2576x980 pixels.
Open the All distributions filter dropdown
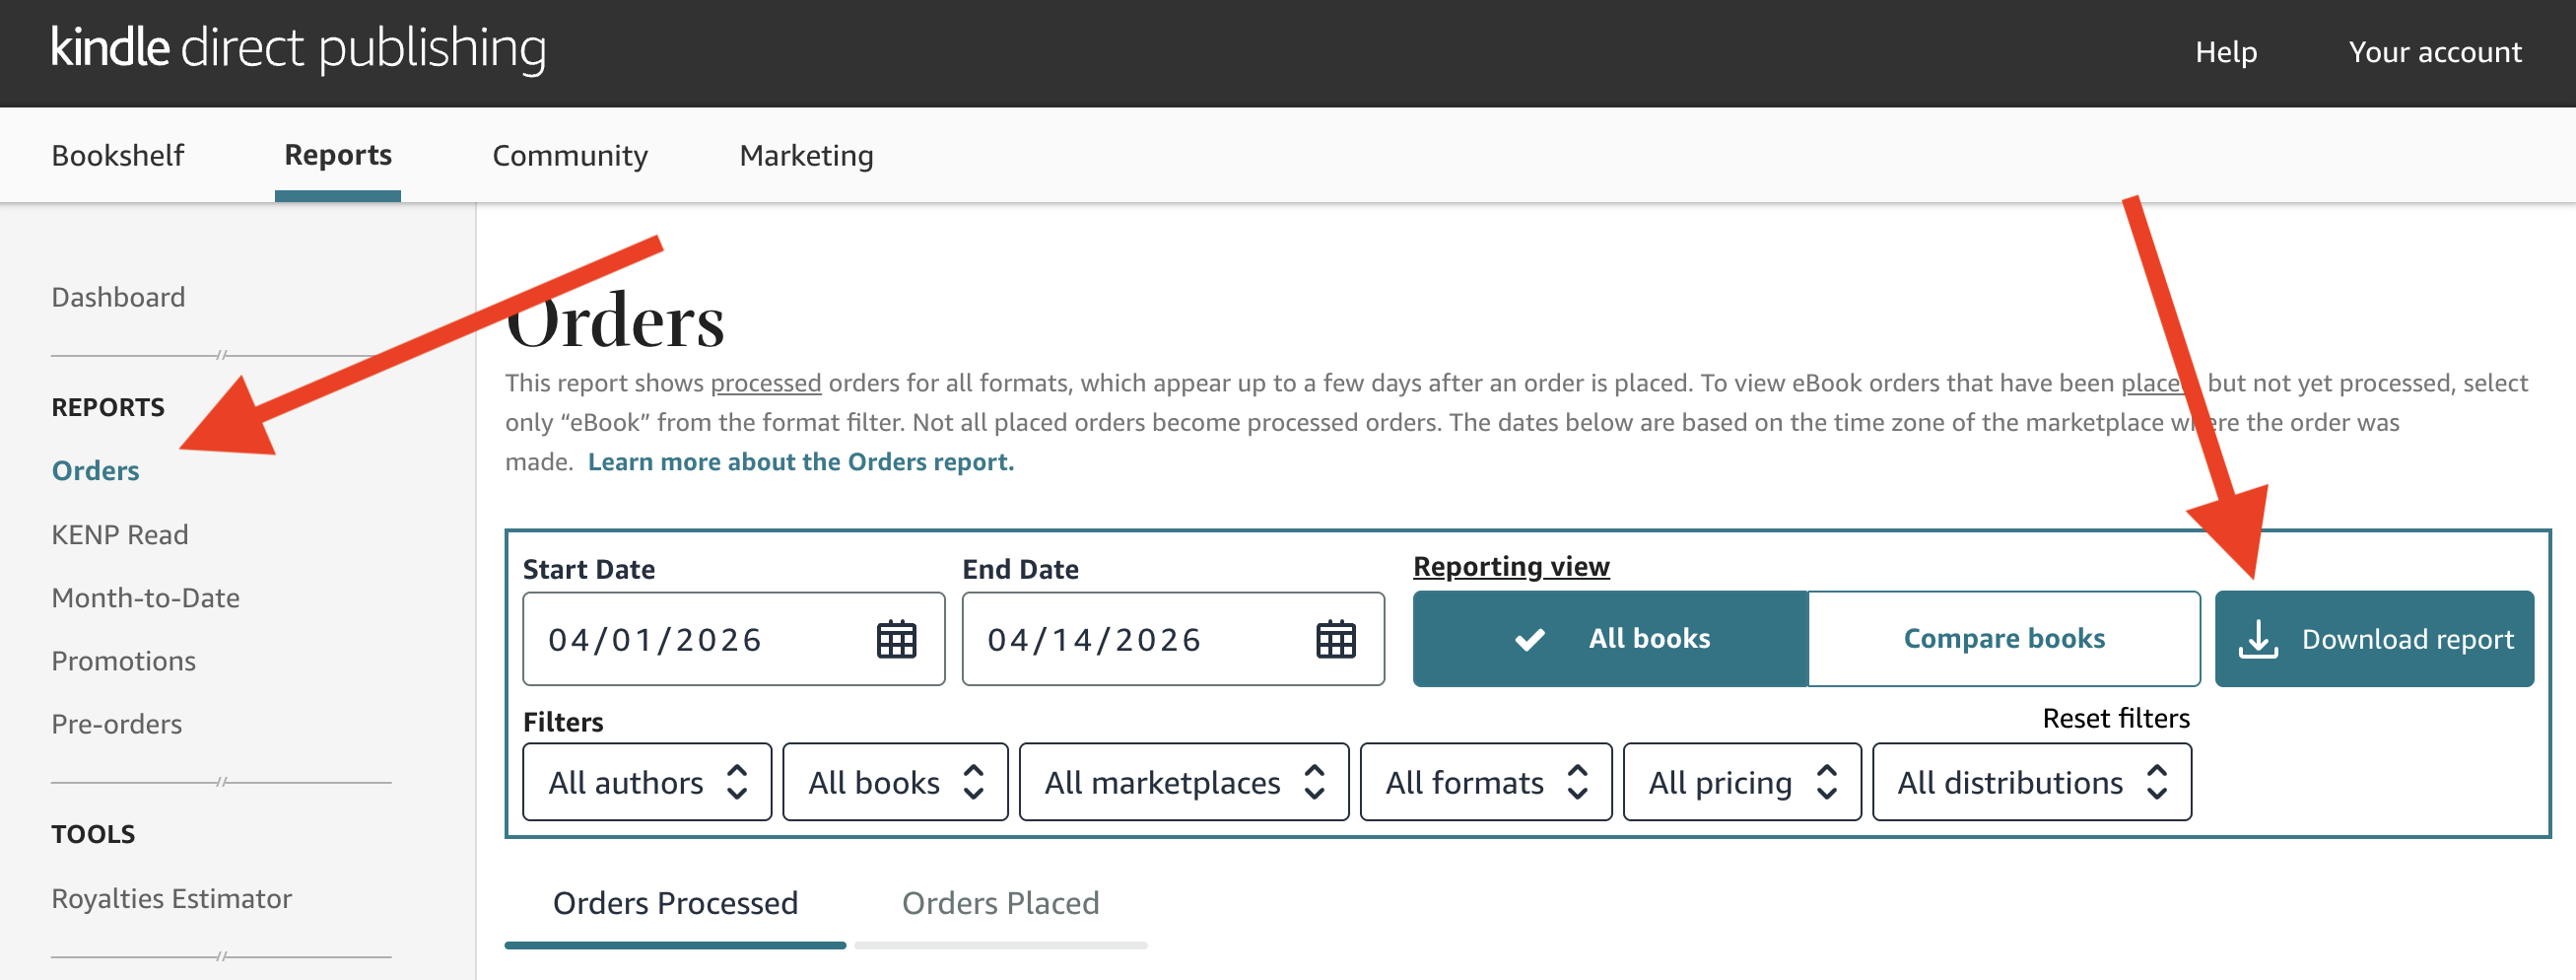click(x=2032, y=782)
